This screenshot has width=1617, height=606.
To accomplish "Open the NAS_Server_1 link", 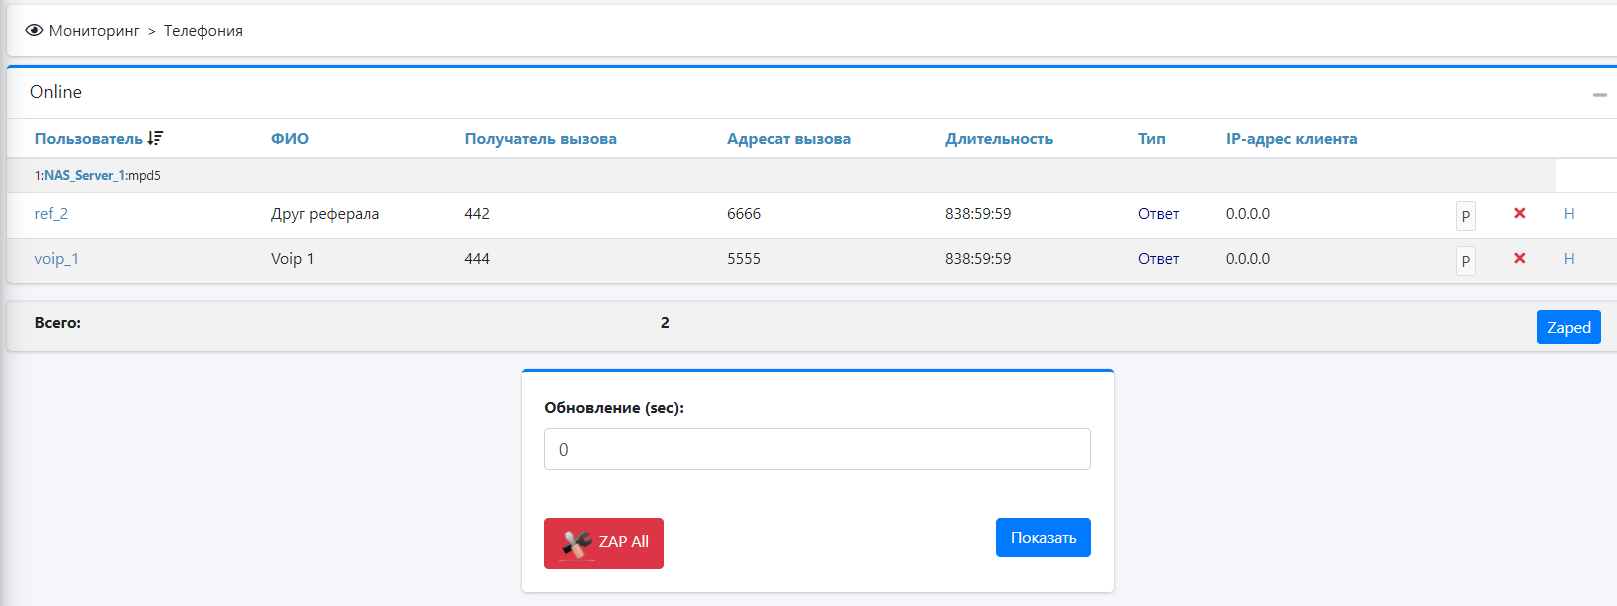I will click(84, 176).
